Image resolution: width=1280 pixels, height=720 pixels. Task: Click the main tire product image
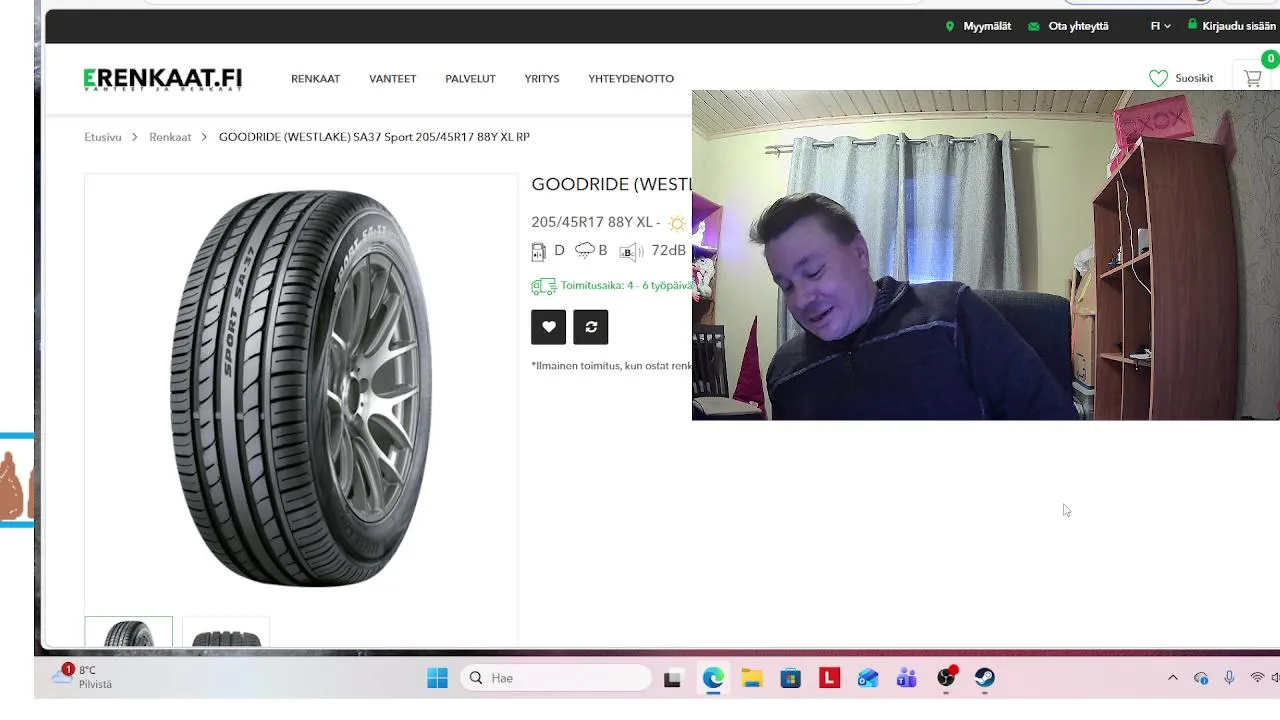pyautogui.click(x=301, y=388)
